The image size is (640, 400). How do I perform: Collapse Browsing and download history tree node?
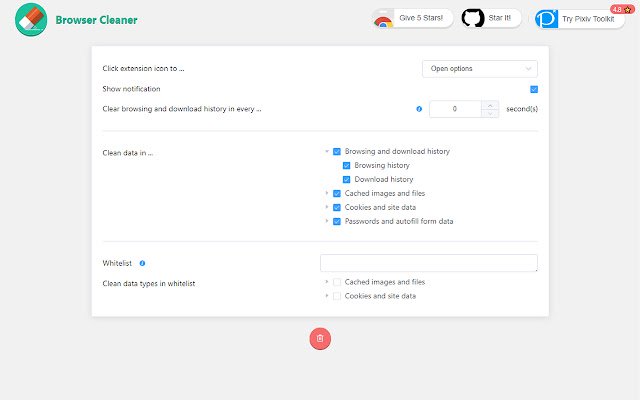(327, 151)
